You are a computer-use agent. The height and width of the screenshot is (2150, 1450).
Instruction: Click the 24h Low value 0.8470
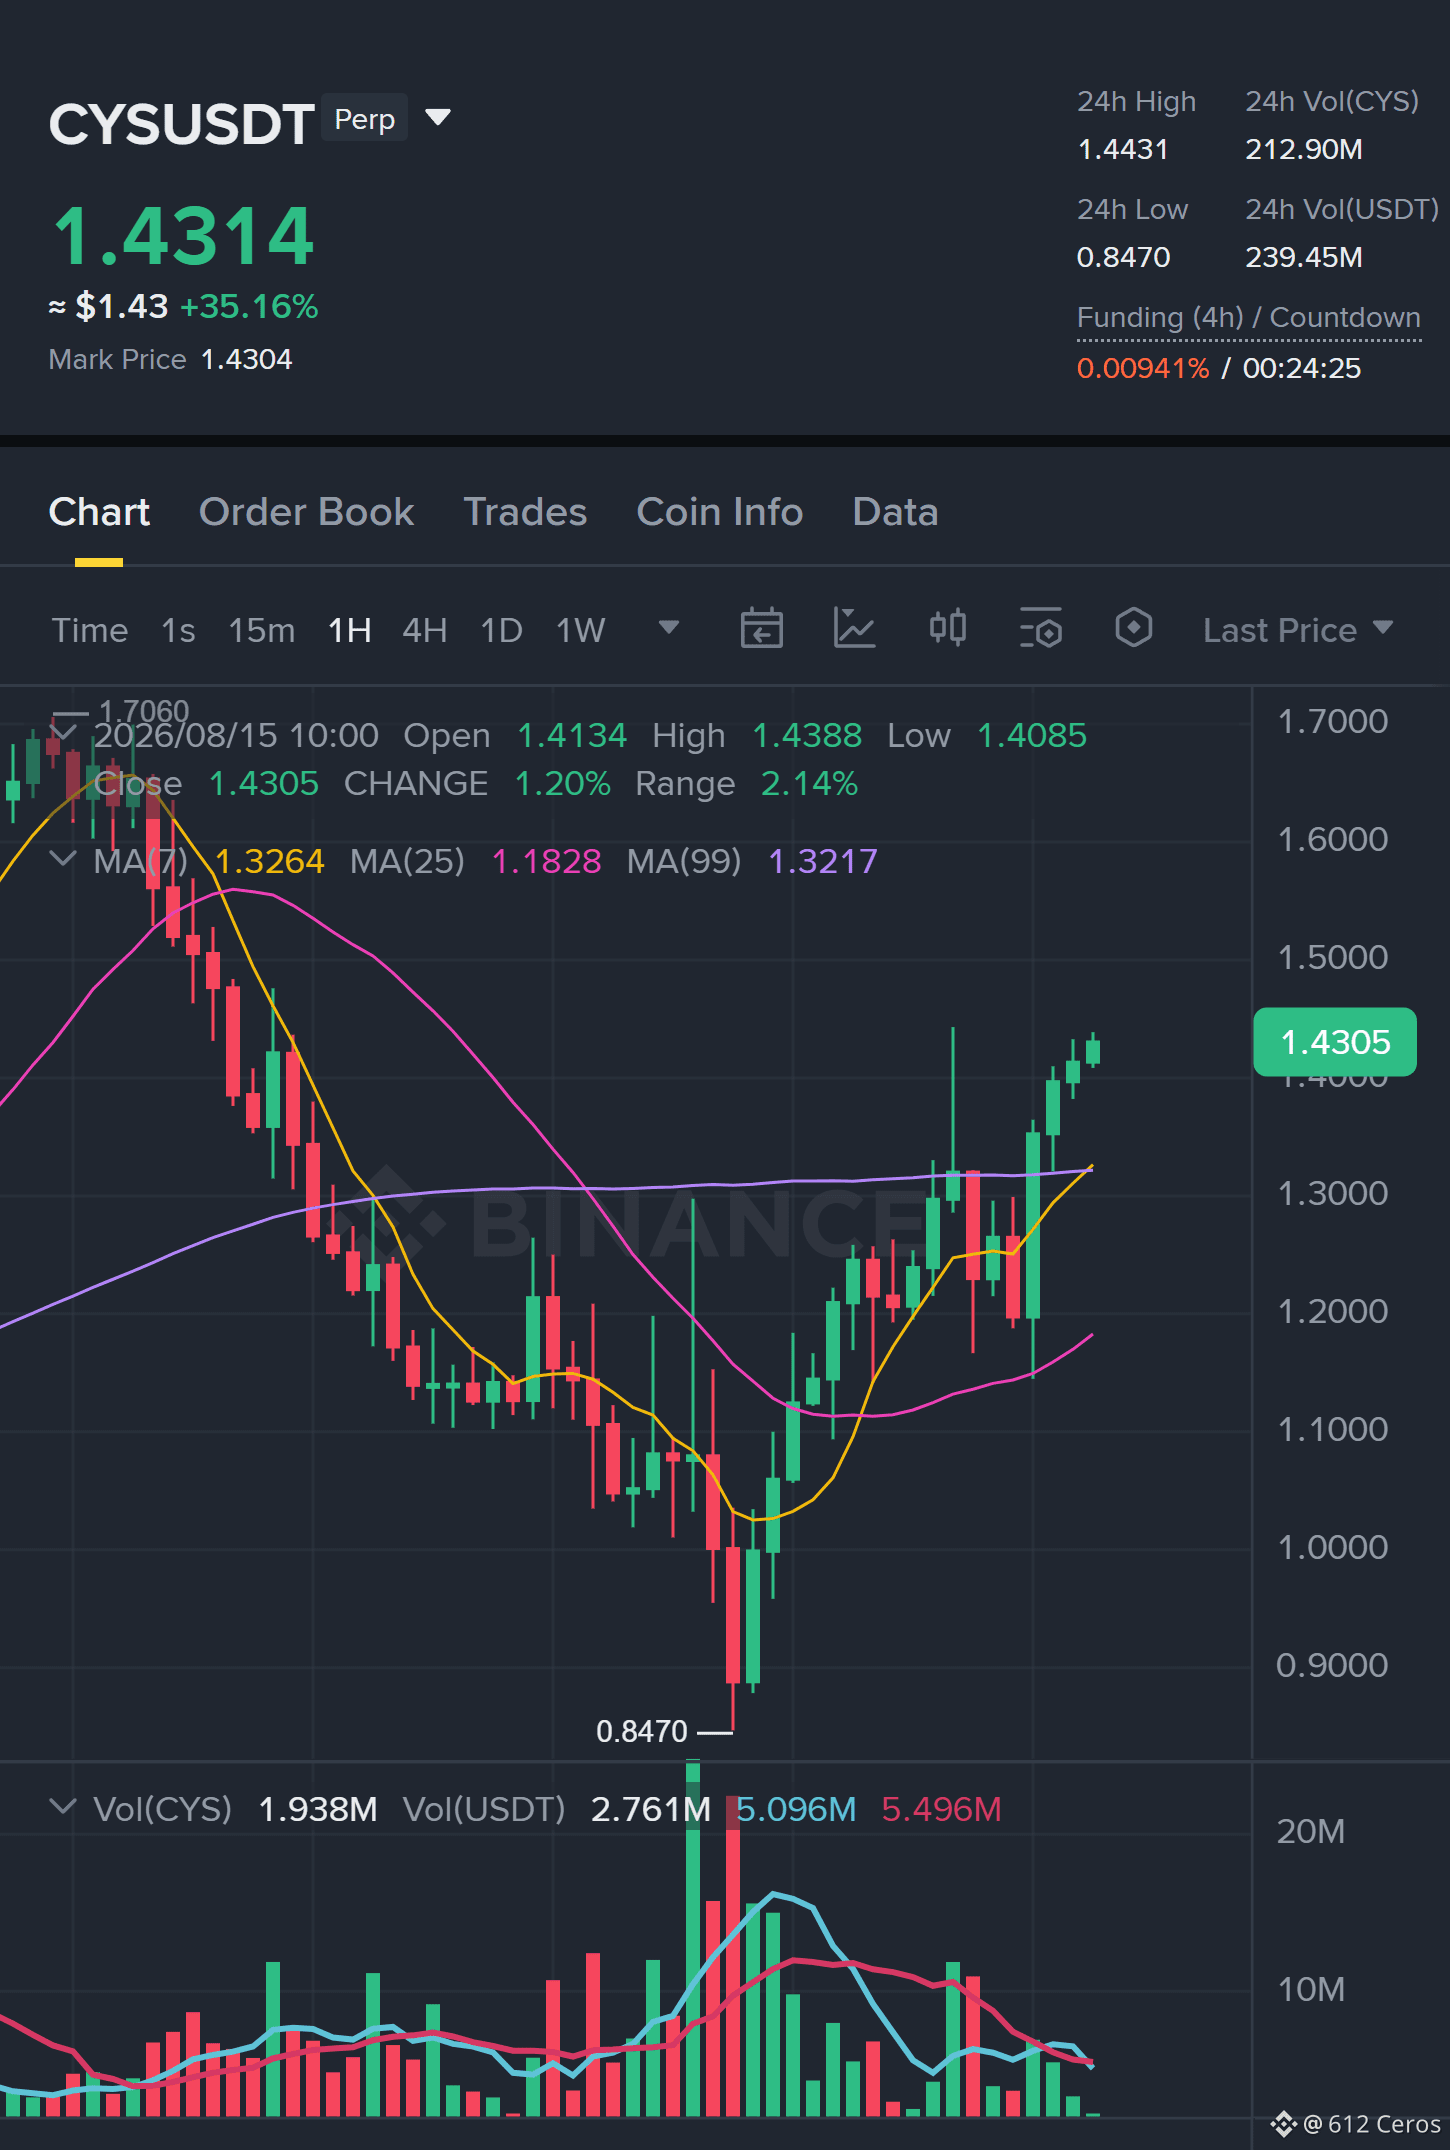(x=1123, y=257)
